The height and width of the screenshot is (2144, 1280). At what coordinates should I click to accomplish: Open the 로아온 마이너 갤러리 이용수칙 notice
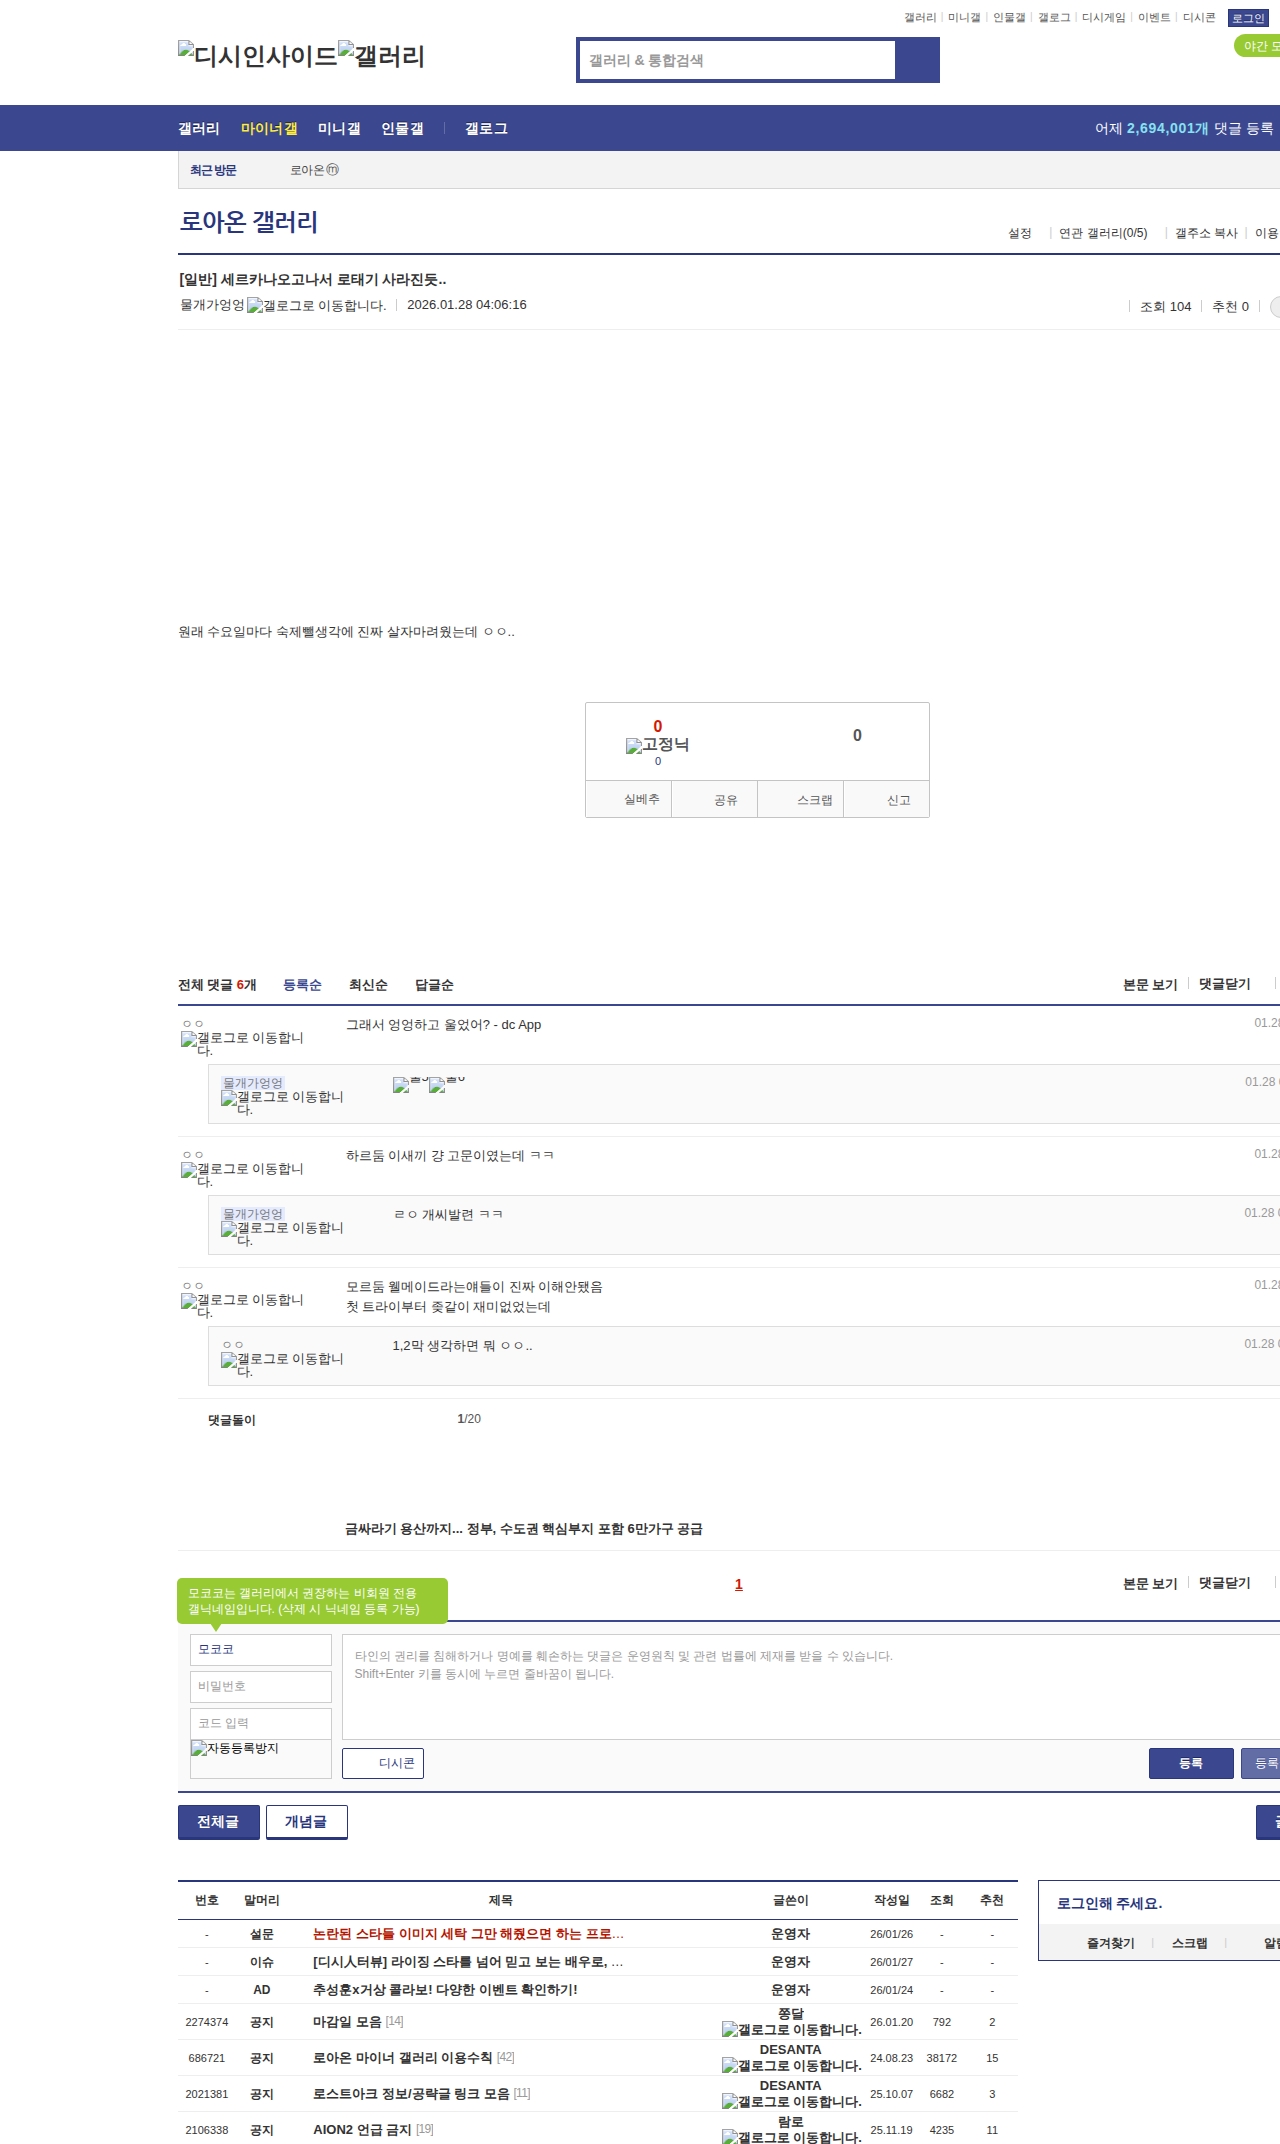(x=402, y=2057)
